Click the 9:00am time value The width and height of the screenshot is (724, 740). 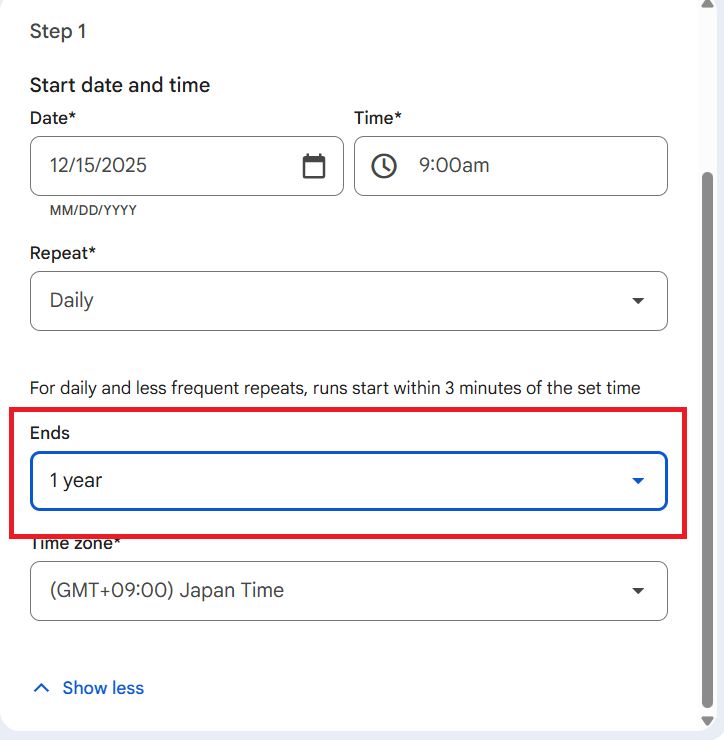(454, 166)
